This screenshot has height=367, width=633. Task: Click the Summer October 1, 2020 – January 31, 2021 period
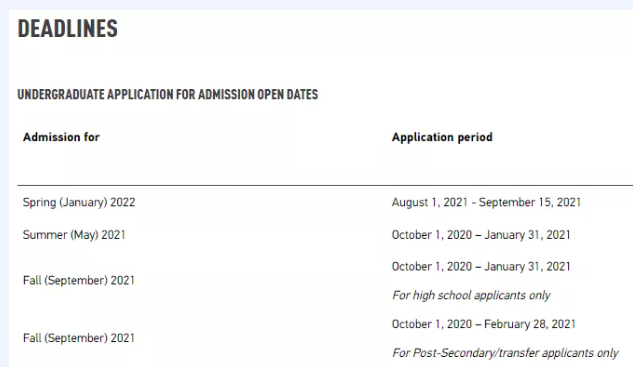(x=481, y=235)
